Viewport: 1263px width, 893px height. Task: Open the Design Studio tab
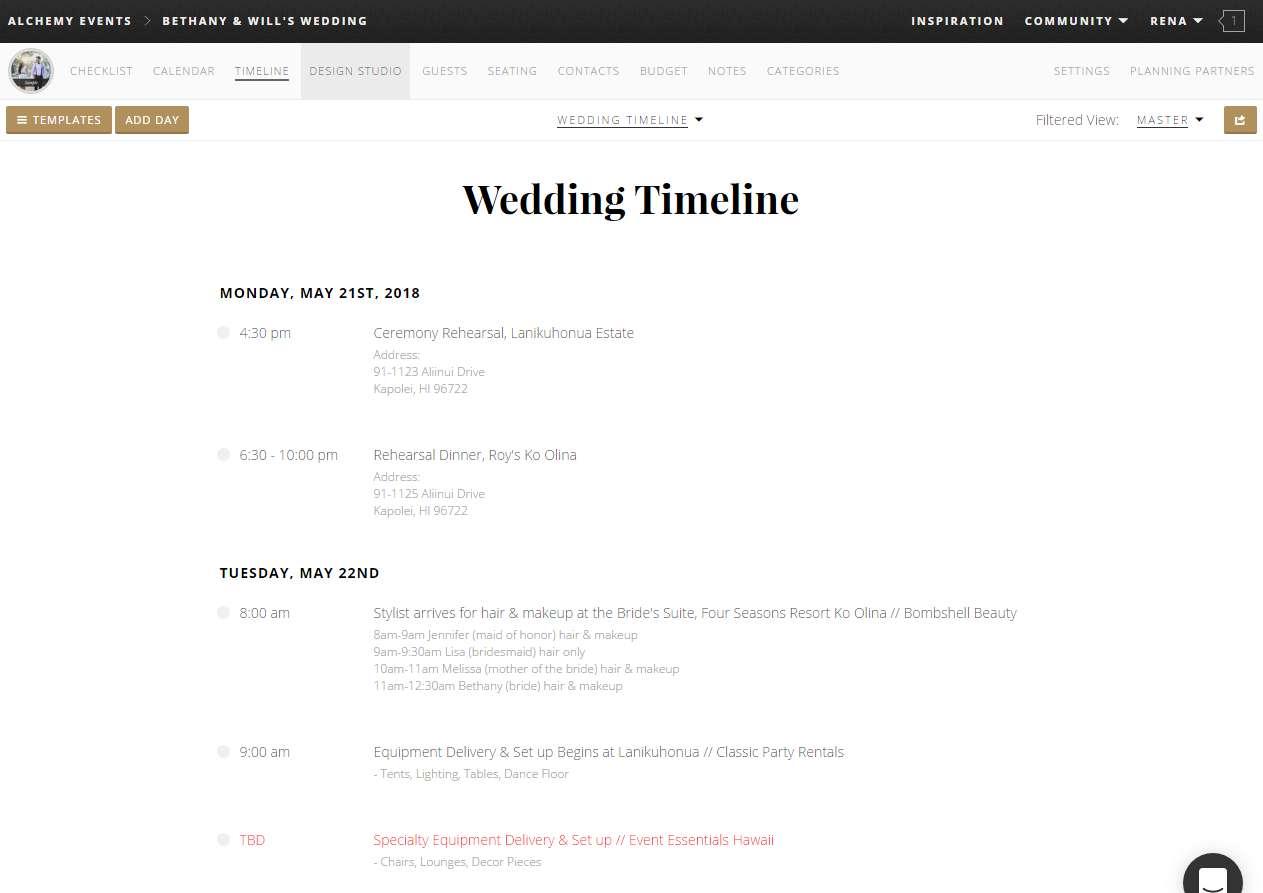pos(355,71)
